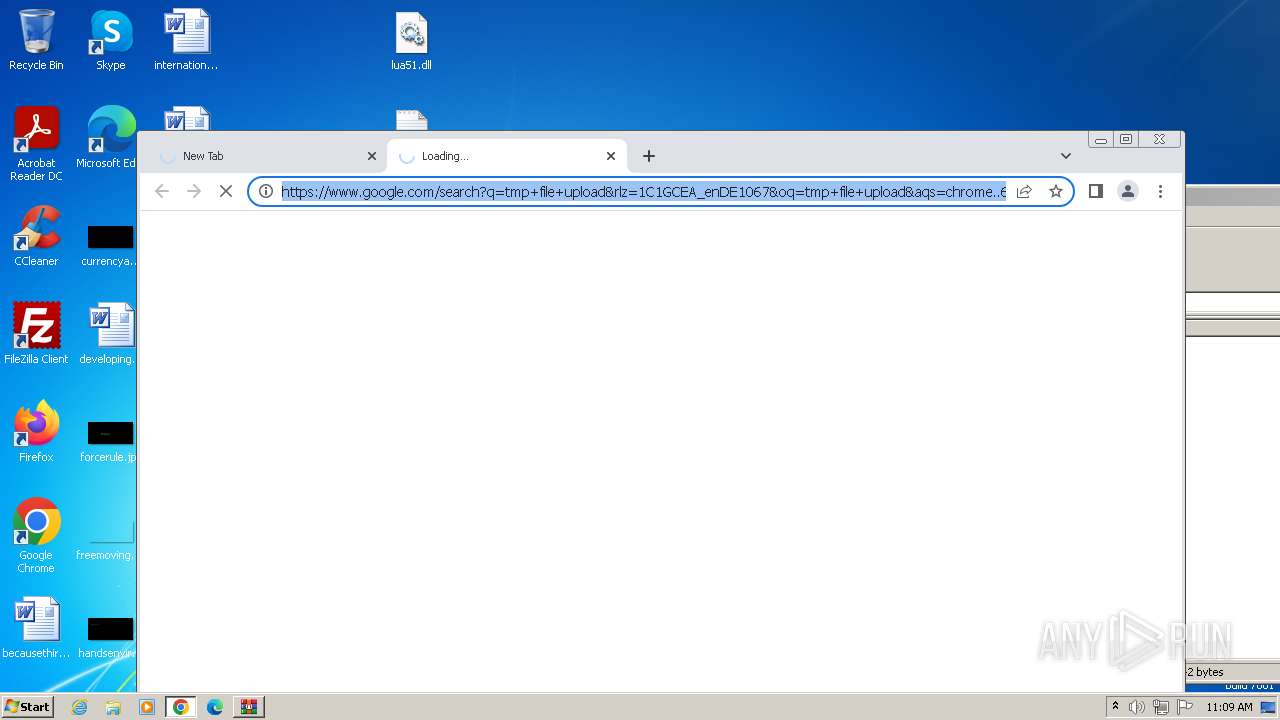Open Windows Explorer from the taskbar
This screenshot has height=720, width=1280.
click(113, 707)
